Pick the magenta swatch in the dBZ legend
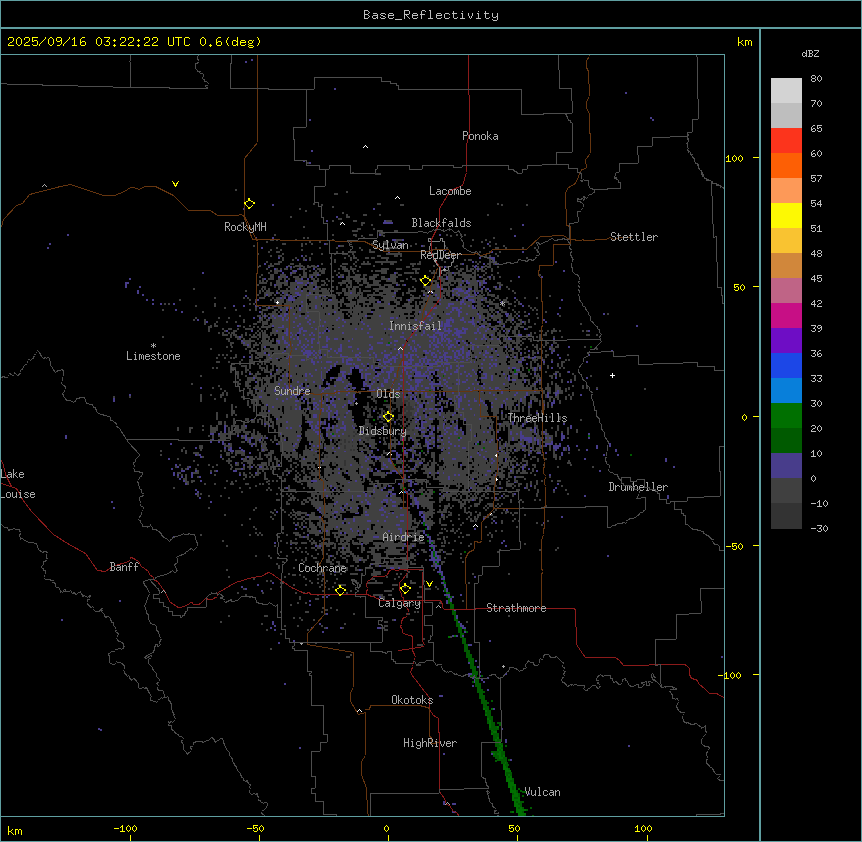 click(x=786, y=315)
